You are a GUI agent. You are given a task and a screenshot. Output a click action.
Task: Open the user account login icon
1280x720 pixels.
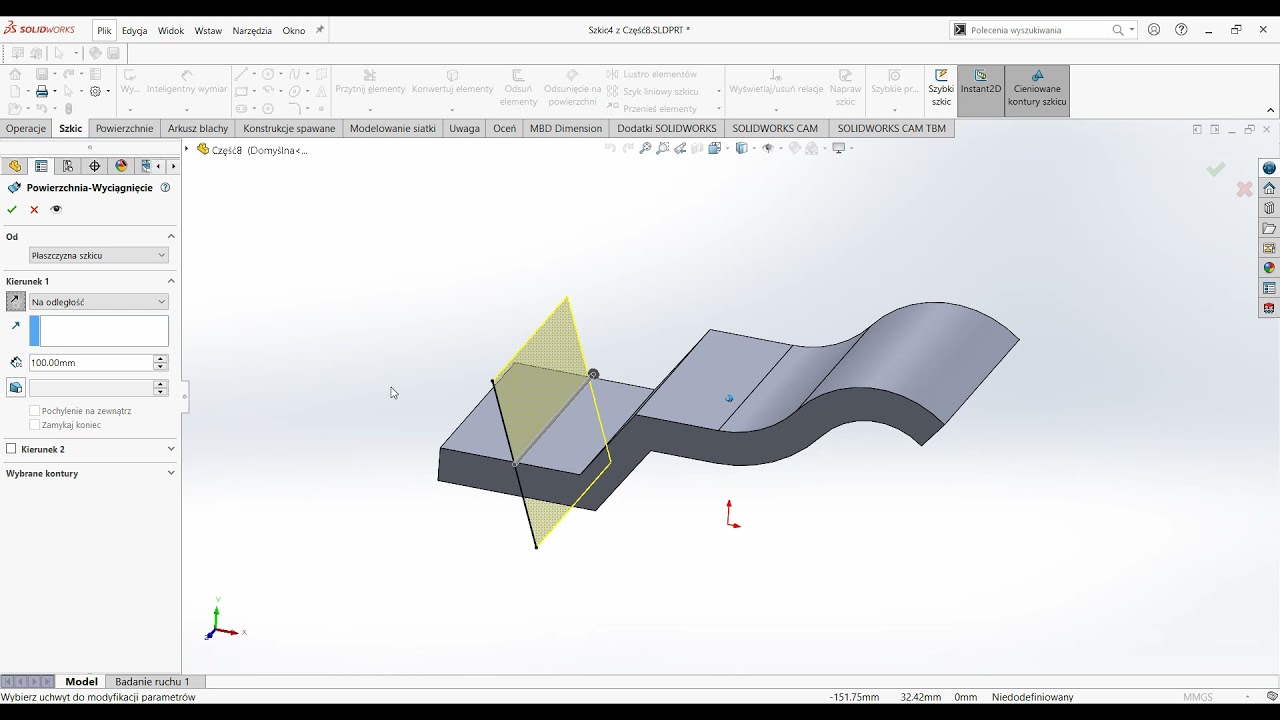(1154, 30)
